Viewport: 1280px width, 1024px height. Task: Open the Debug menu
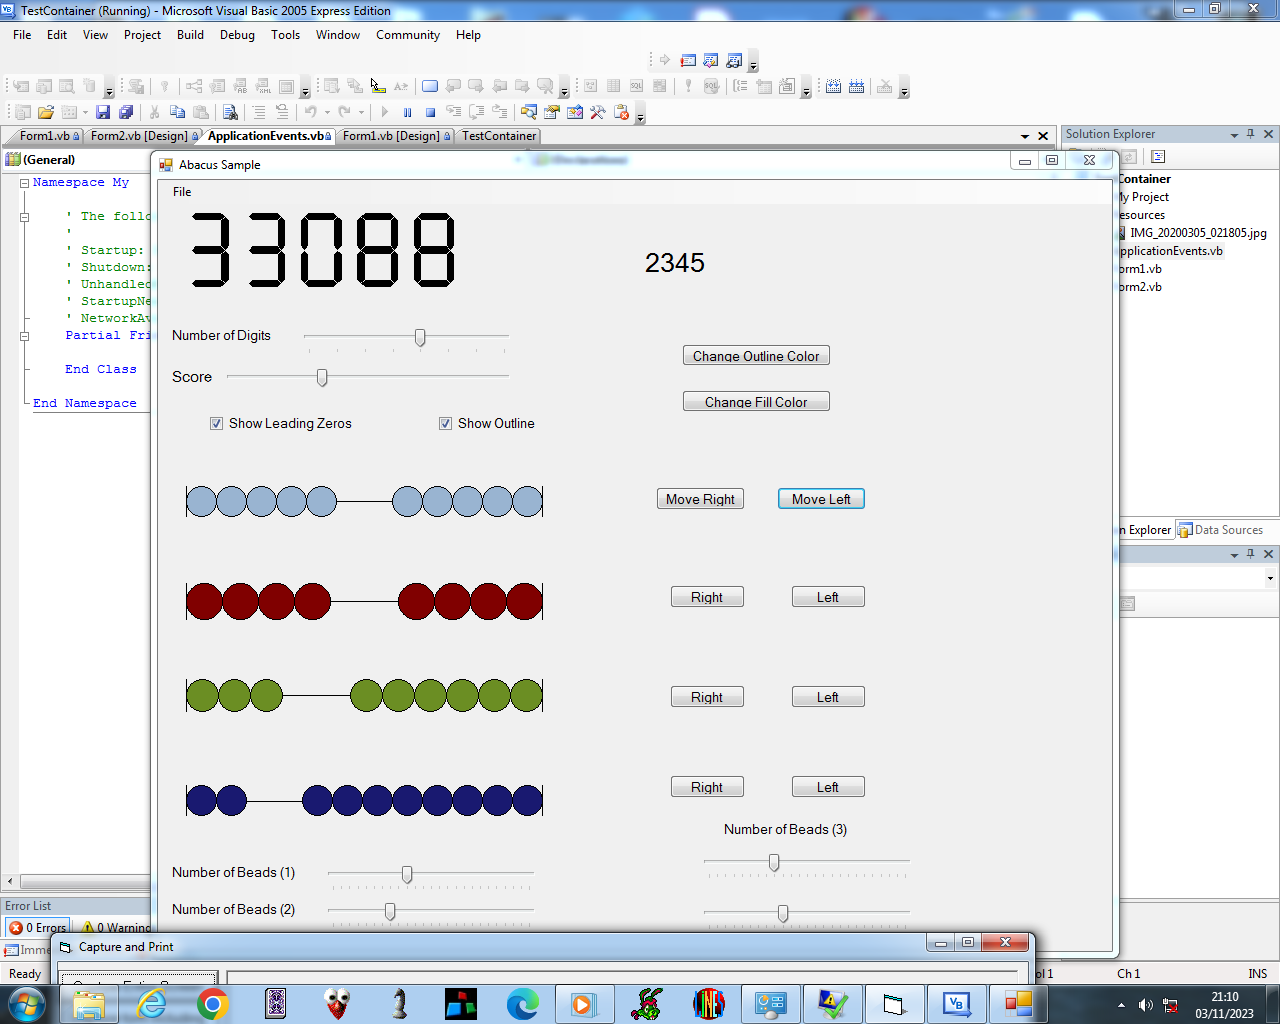(237, 34)
